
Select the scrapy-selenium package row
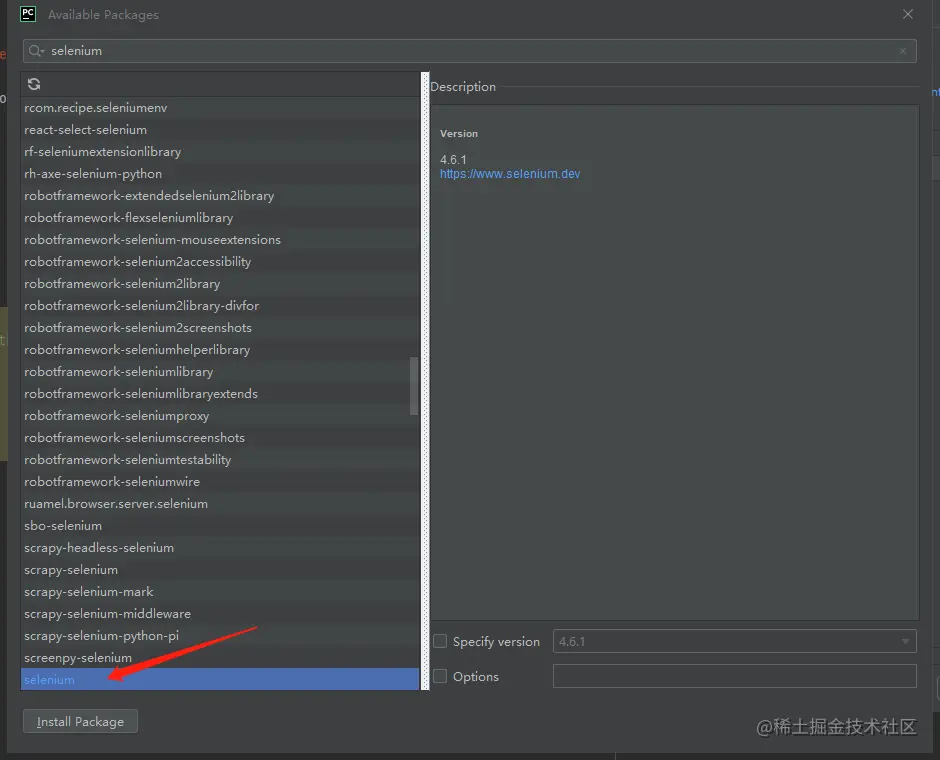tap(220, 569)
